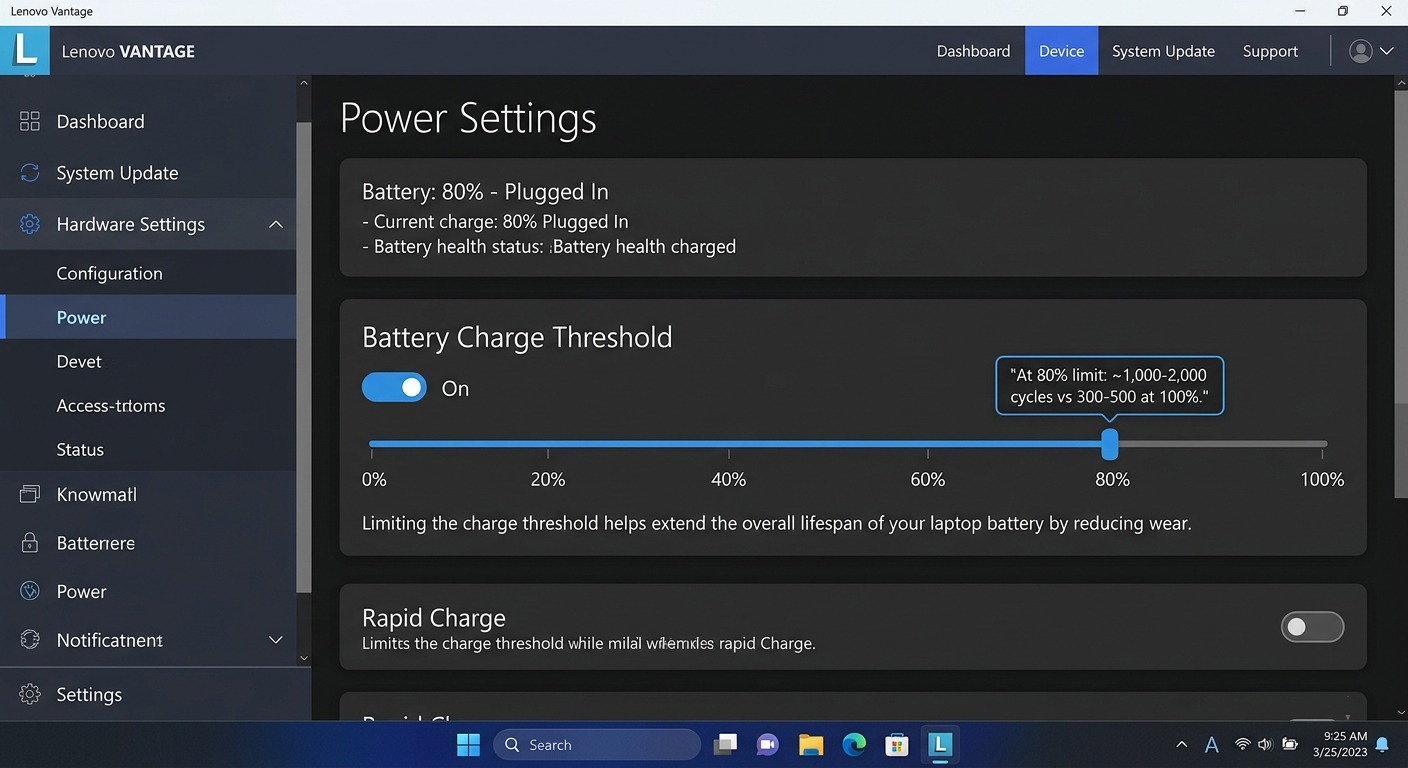Open the Support tab

click(x=1270, y=51)
